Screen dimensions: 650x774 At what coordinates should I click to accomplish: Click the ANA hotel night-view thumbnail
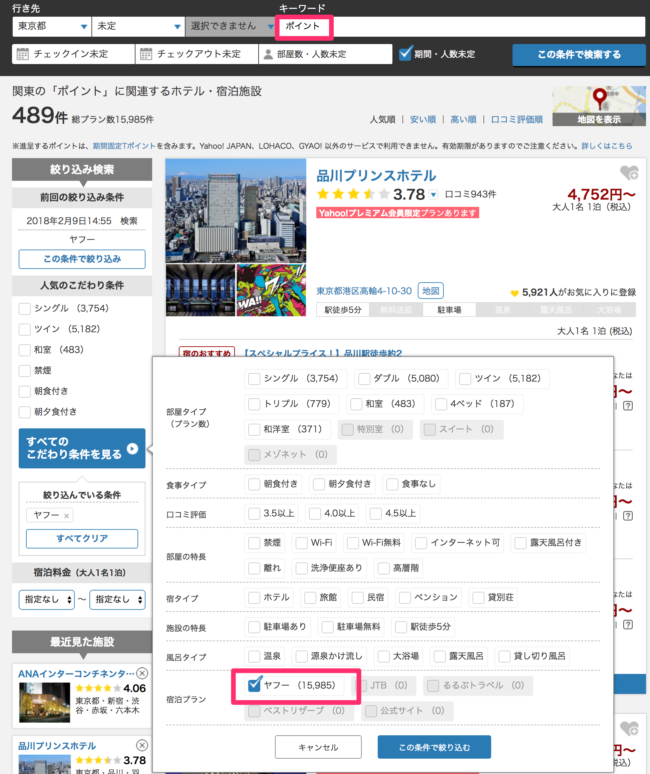click(44, 702)
